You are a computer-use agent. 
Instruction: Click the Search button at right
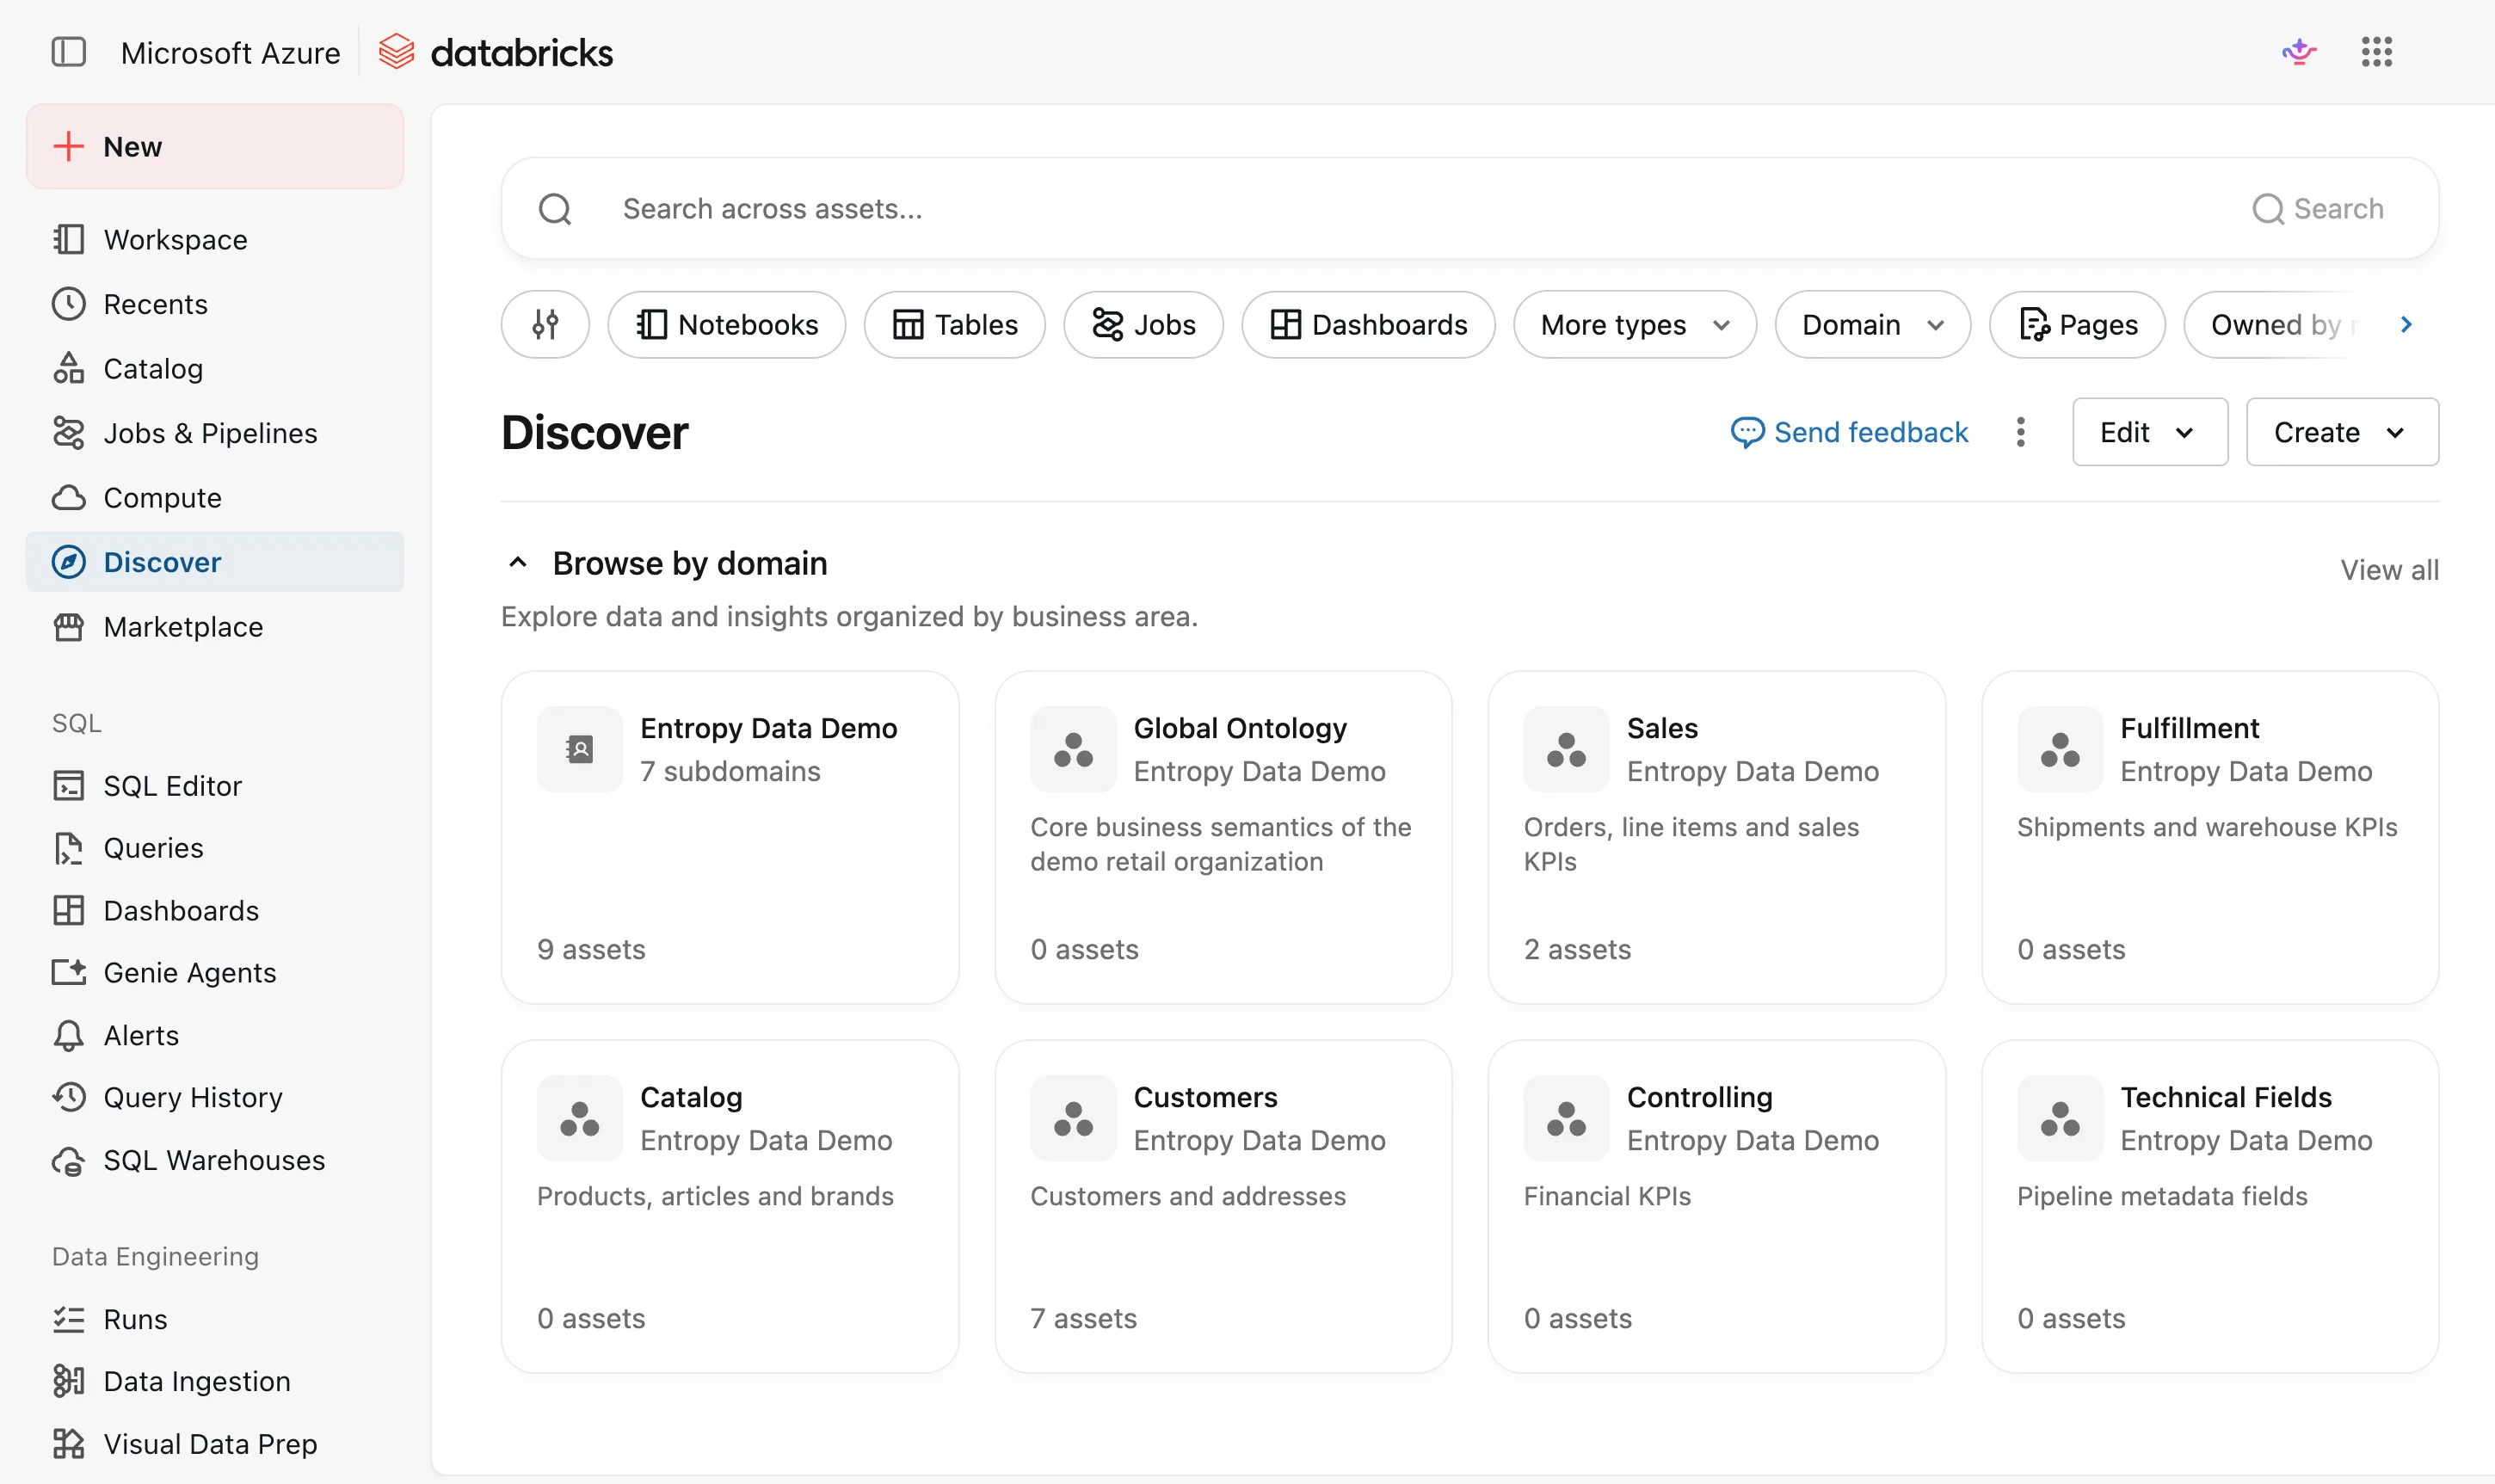pyautogui.click(x=2318, y=209)
